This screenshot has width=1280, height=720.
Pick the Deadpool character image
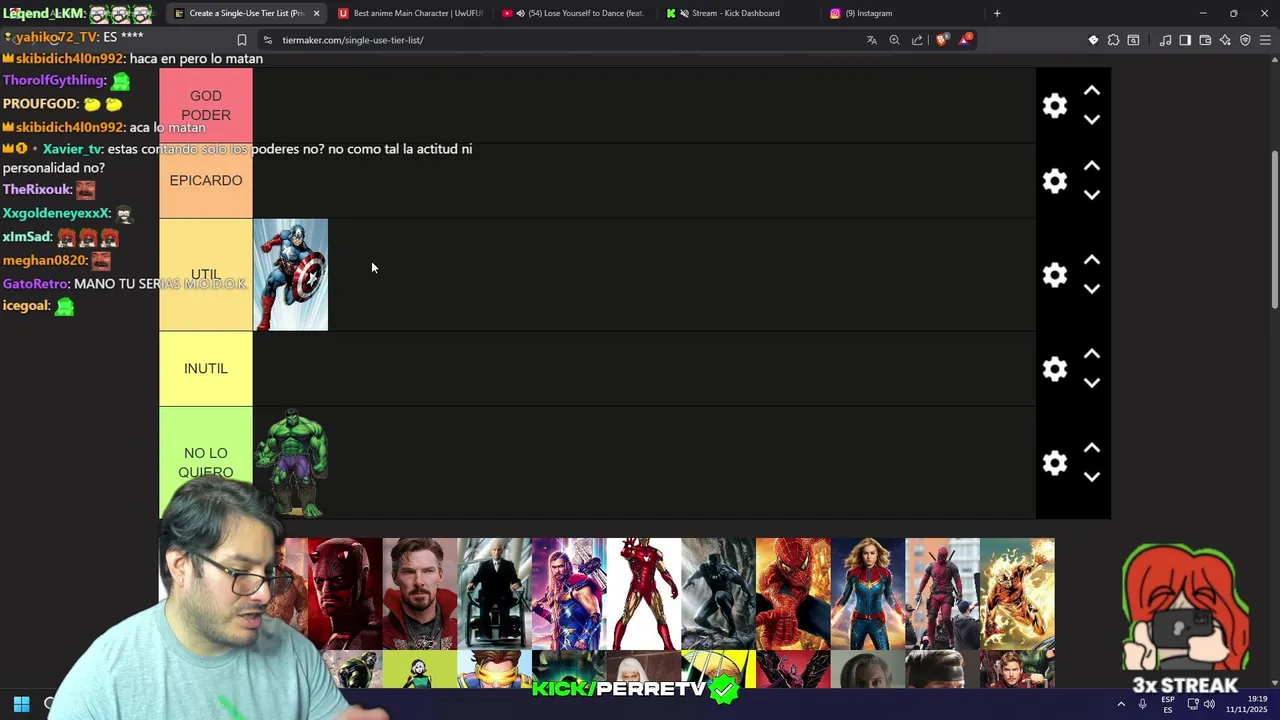coord(942,594)
